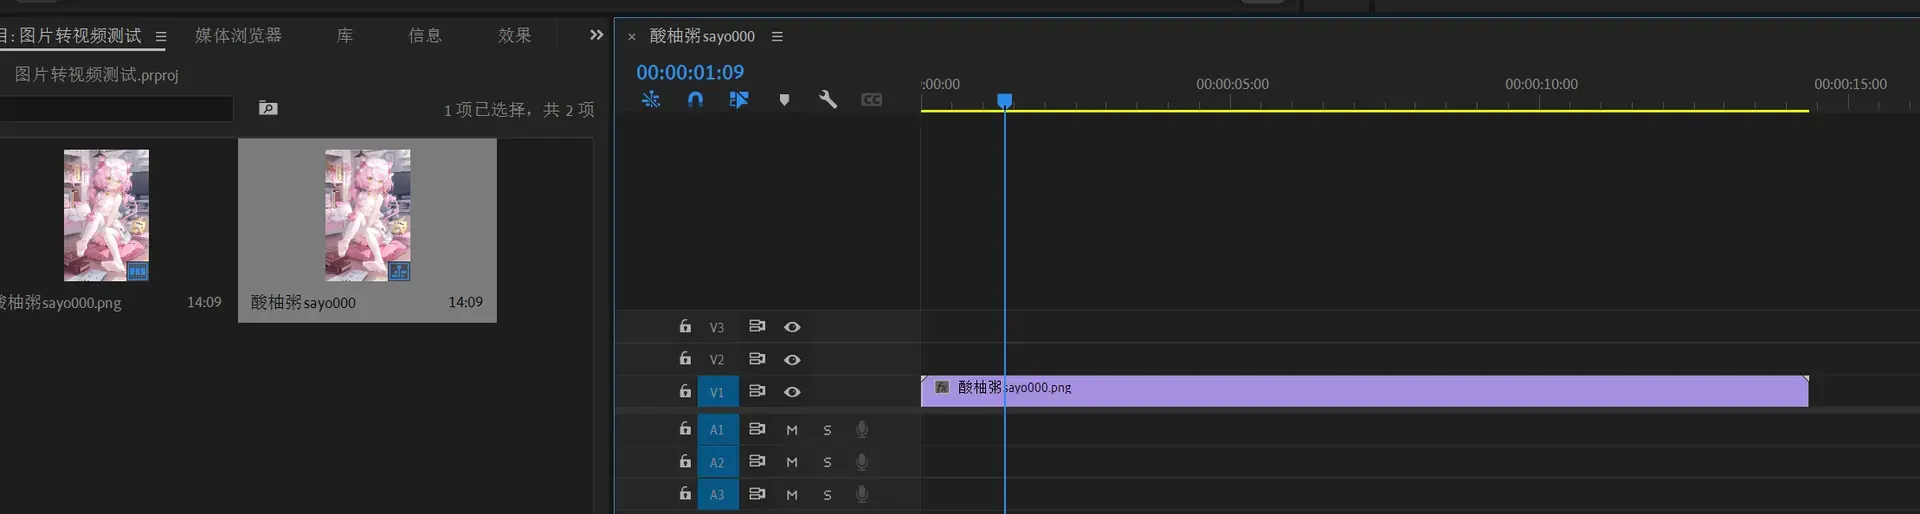Screen dimensions: 1920x514
Task: Target track V3 label
Action: tap(717, 327)
